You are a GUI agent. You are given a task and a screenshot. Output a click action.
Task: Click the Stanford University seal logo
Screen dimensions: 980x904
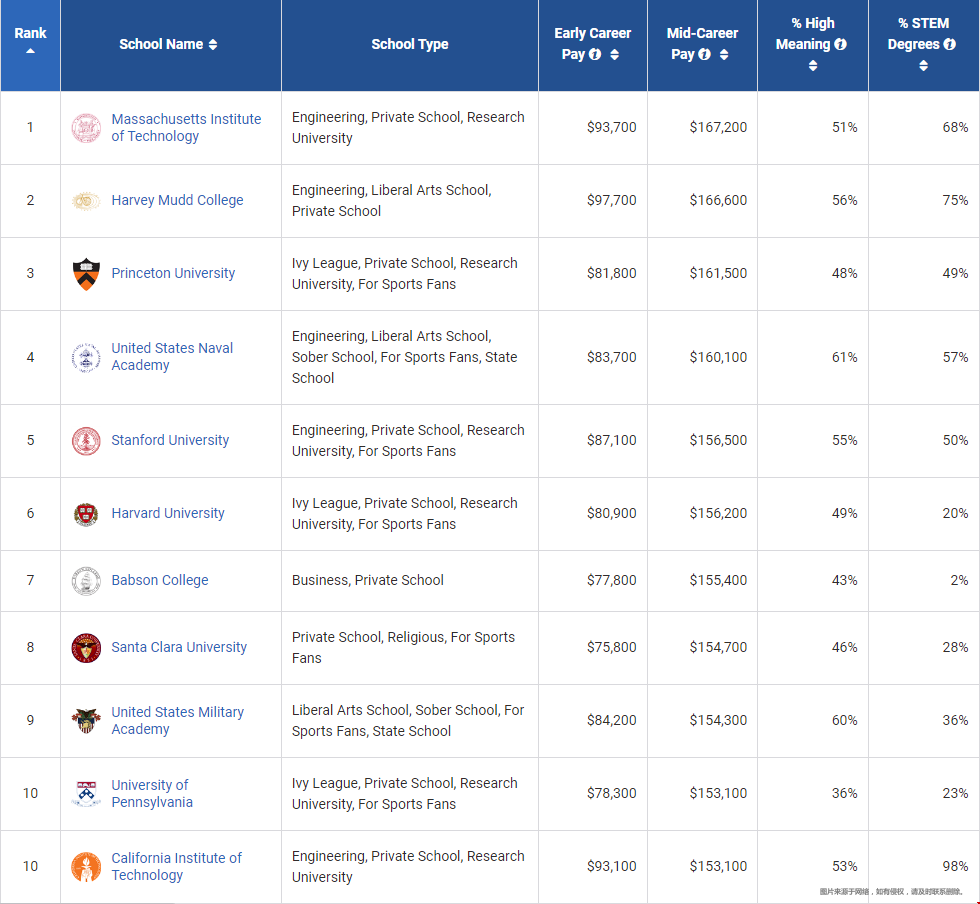coord(86,441)
